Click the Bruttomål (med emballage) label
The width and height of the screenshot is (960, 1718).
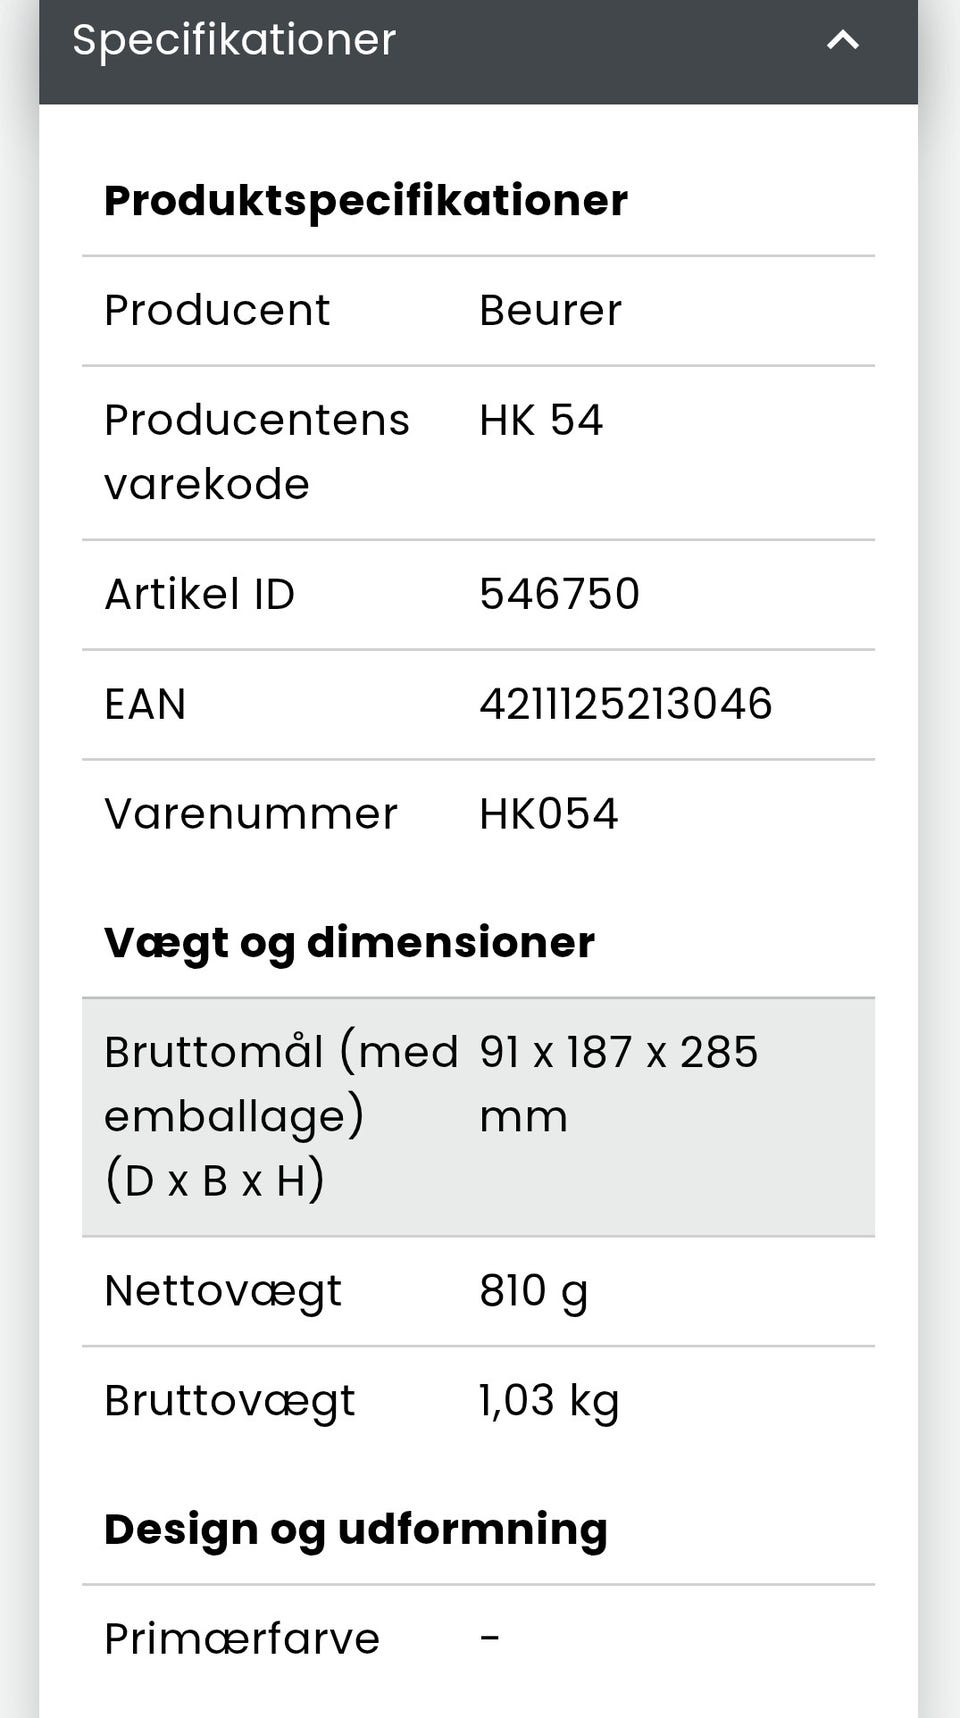tap(280, 1115)
